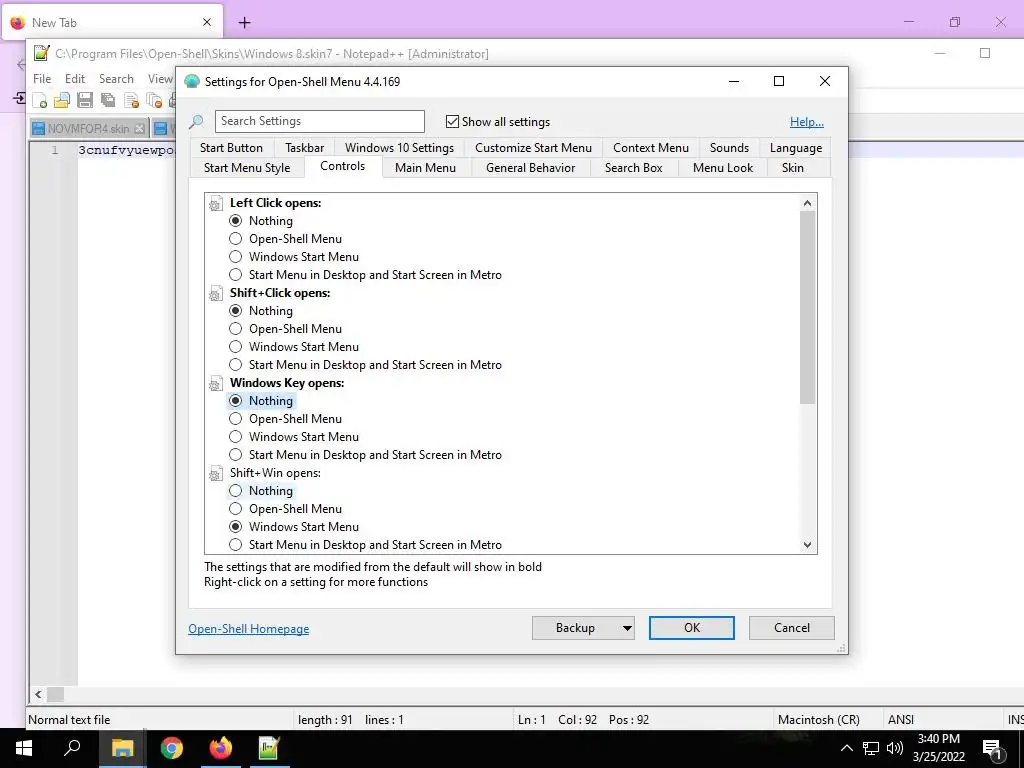Click the network icon in system tray
Viewport: 1024px width, 768px height.
click(x=871, y=748)
